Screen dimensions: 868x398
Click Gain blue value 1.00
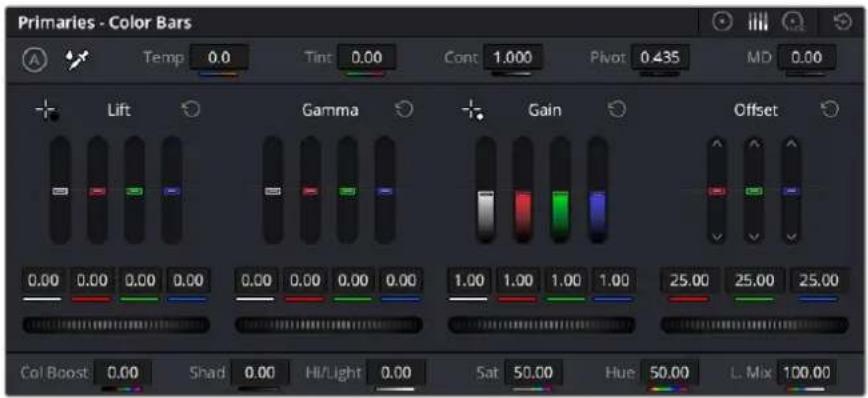click(613, 281)
